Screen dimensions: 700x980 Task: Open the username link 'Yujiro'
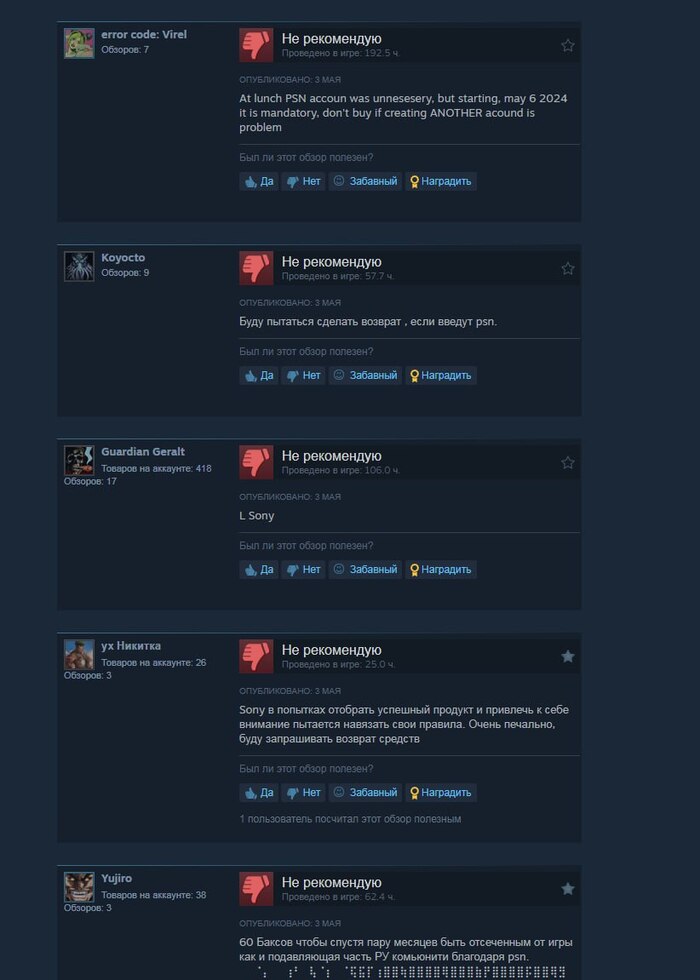[116, 878]
